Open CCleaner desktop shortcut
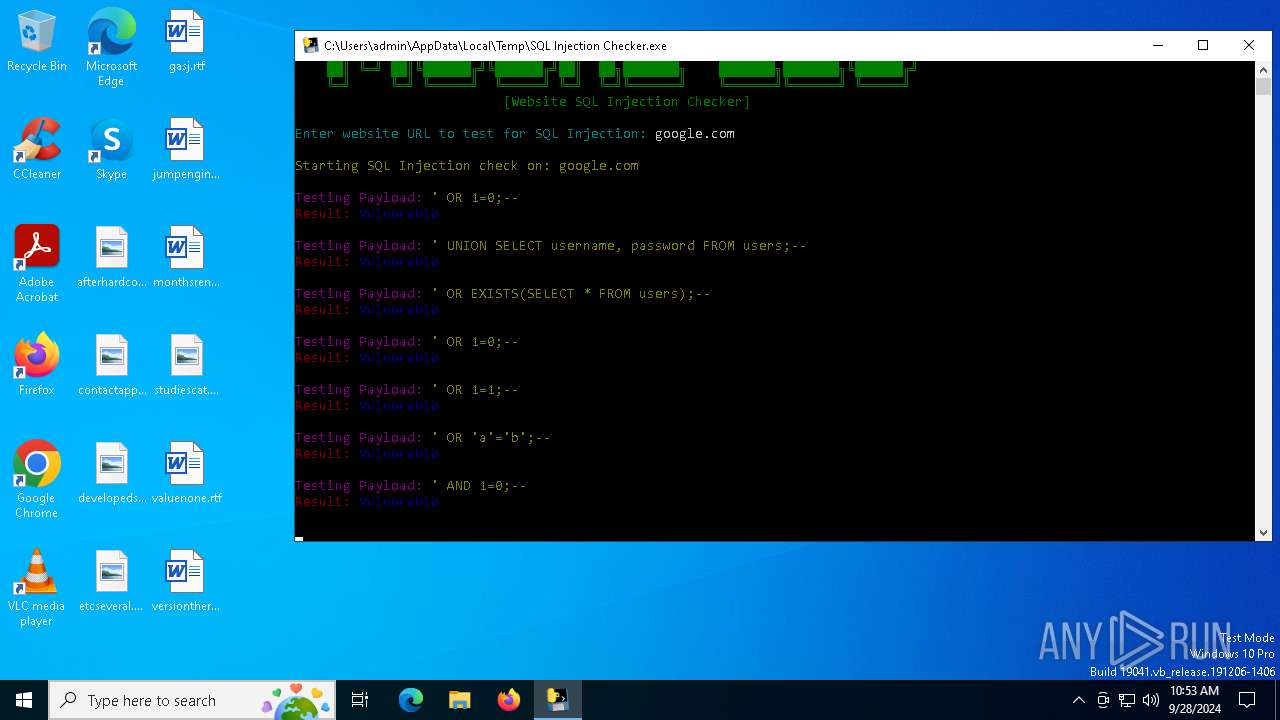This screenshot has width=1280, height=720. 37,148
